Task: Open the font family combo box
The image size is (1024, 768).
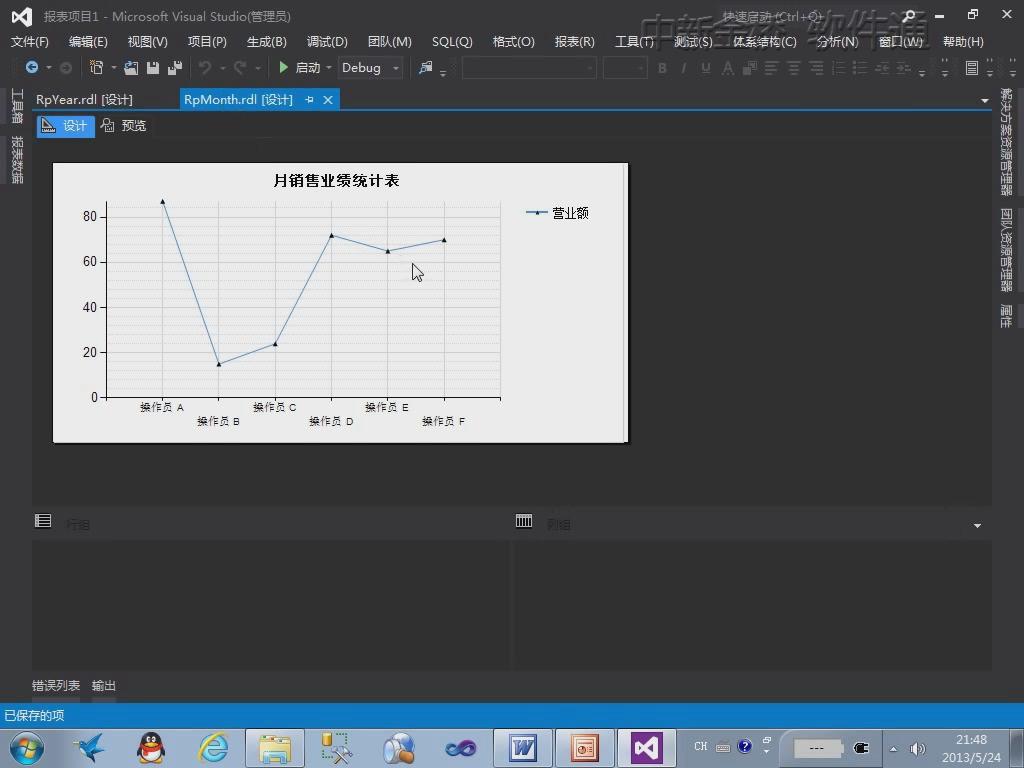Action: (529, 68)
